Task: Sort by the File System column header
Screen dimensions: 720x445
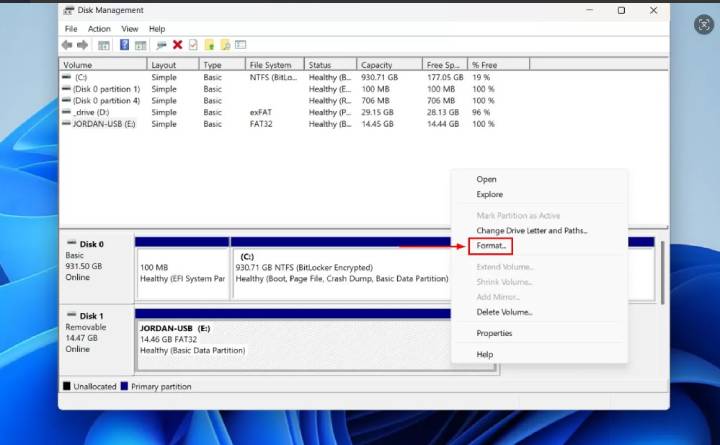Action: (275, 65)
